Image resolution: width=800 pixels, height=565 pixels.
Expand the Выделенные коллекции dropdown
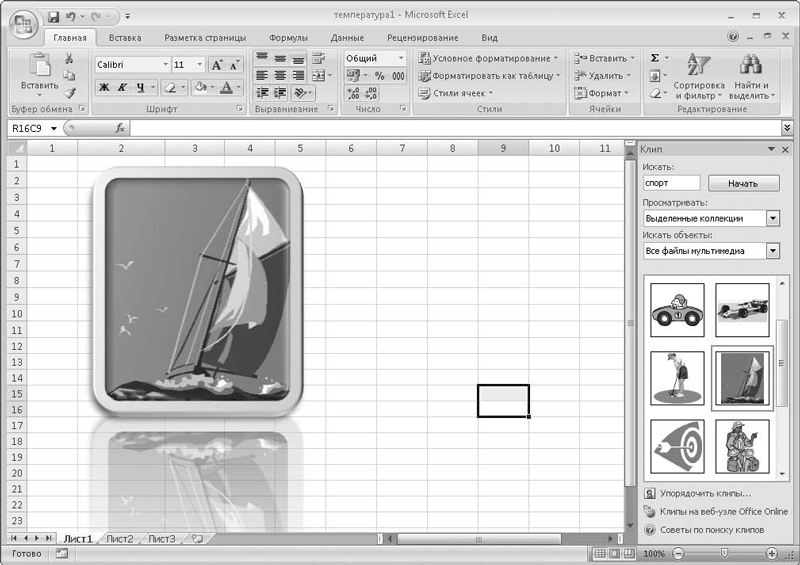click(773, 218)
